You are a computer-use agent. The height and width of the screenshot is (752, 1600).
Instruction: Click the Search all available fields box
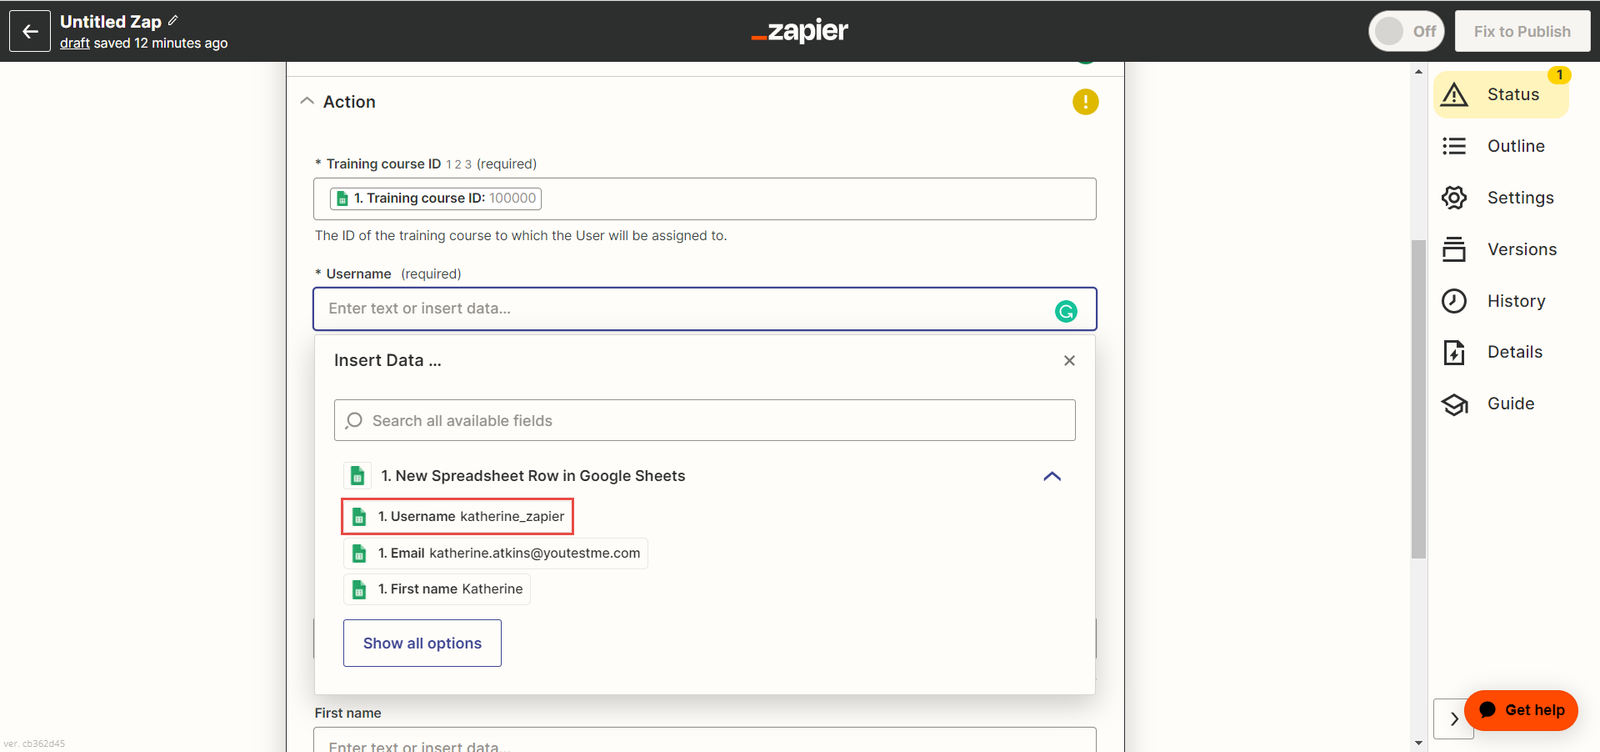(x=704, y=421)
